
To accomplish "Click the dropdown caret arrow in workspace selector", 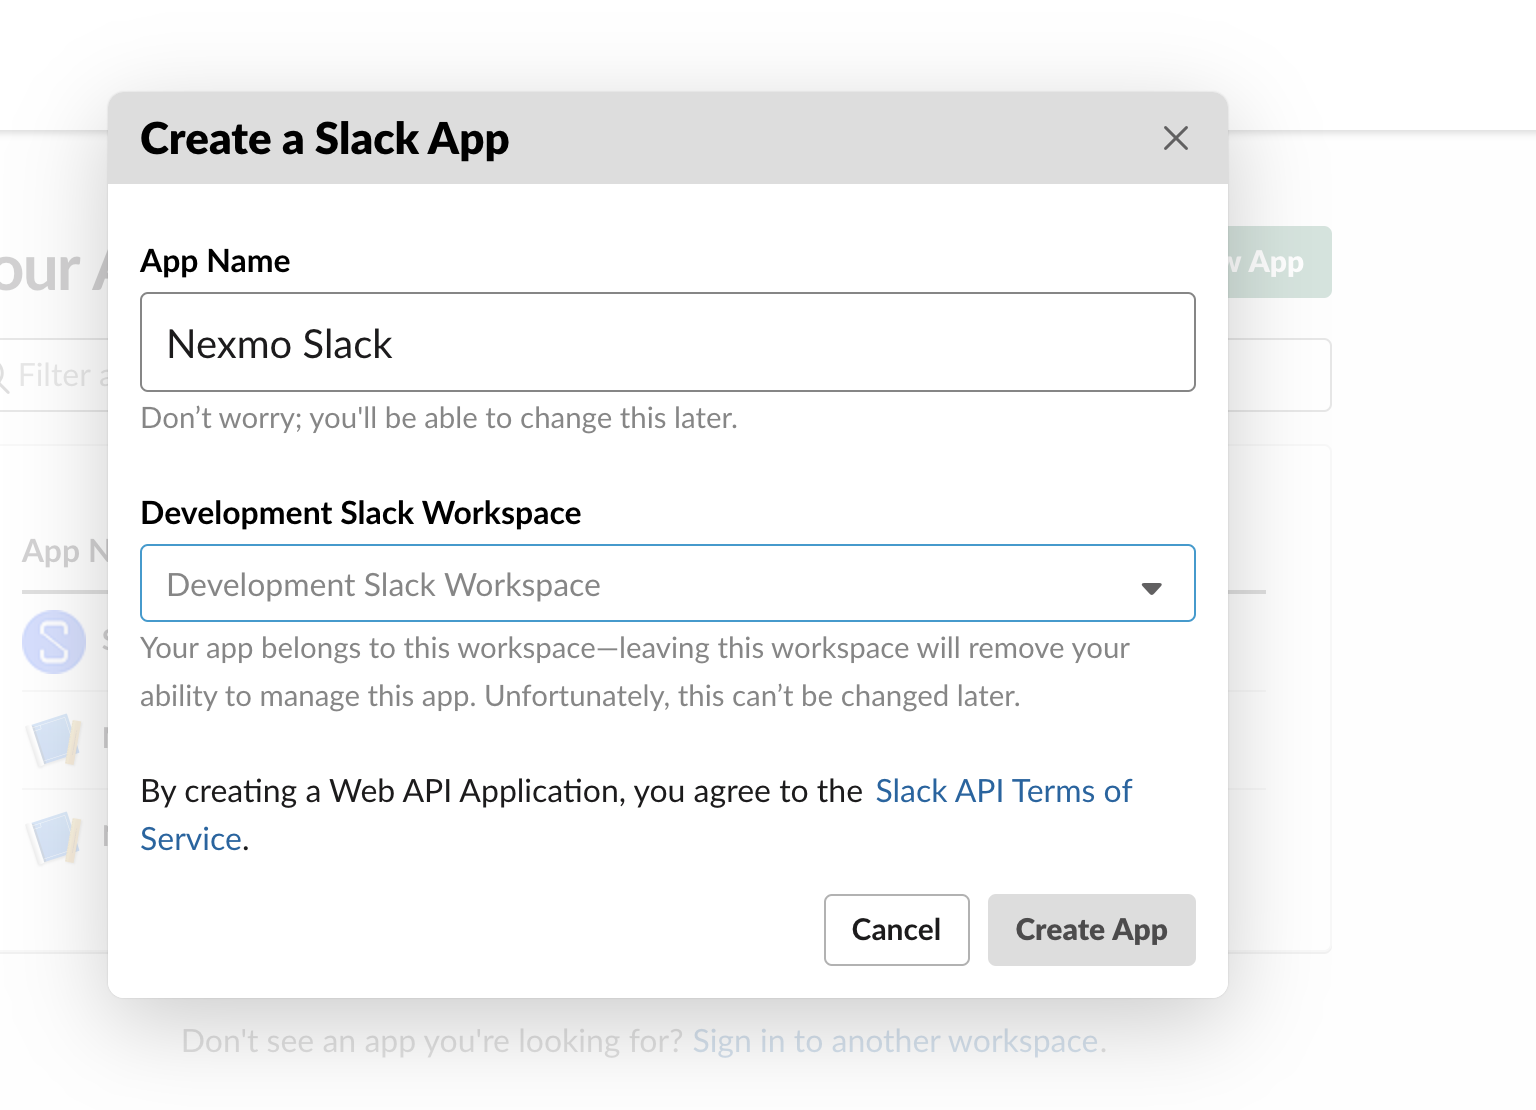I will click(x=1152, y=588).
